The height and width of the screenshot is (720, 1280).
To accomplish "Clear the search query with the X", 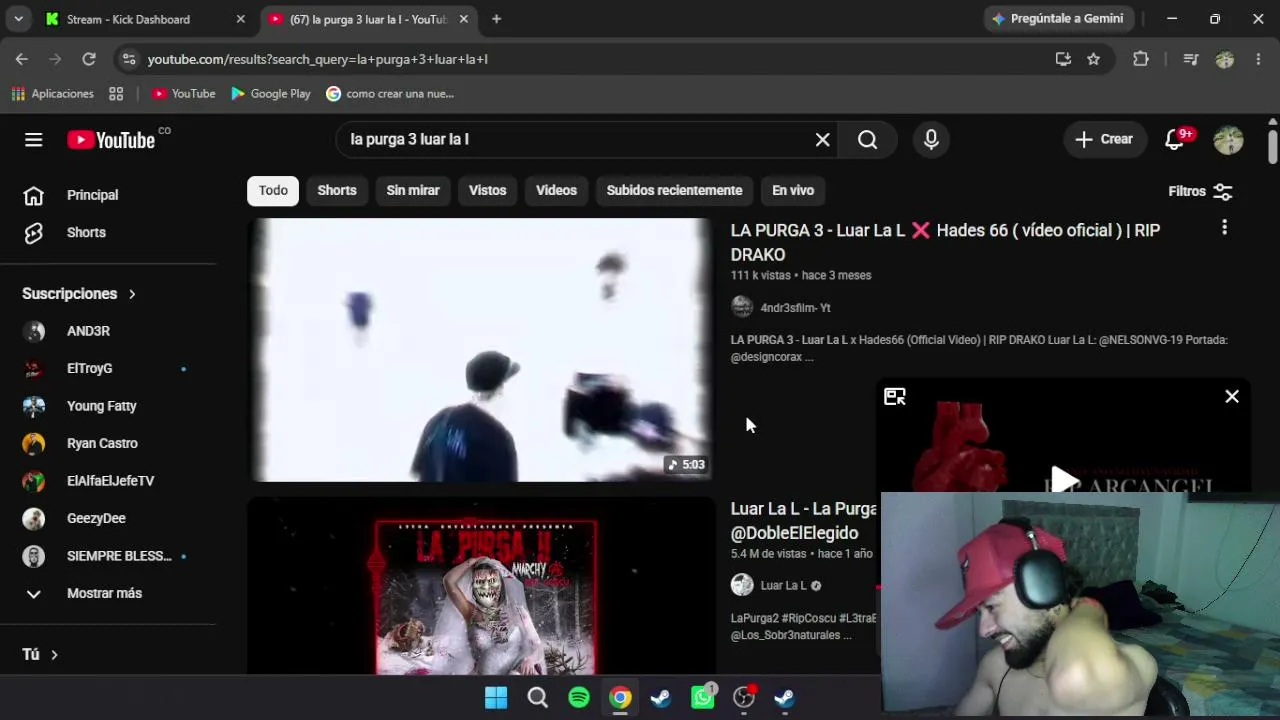I will [822, 140].
